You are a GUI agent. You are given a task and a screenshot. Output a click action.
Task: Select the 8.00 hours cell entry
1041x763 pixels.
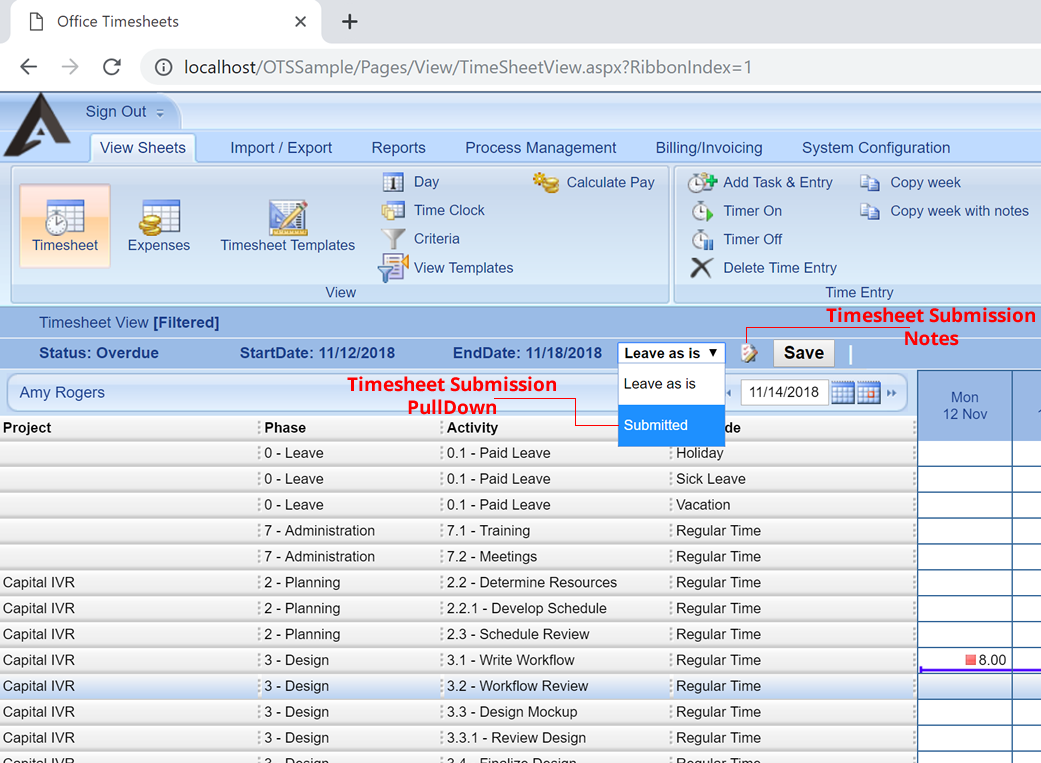[985, 660]
